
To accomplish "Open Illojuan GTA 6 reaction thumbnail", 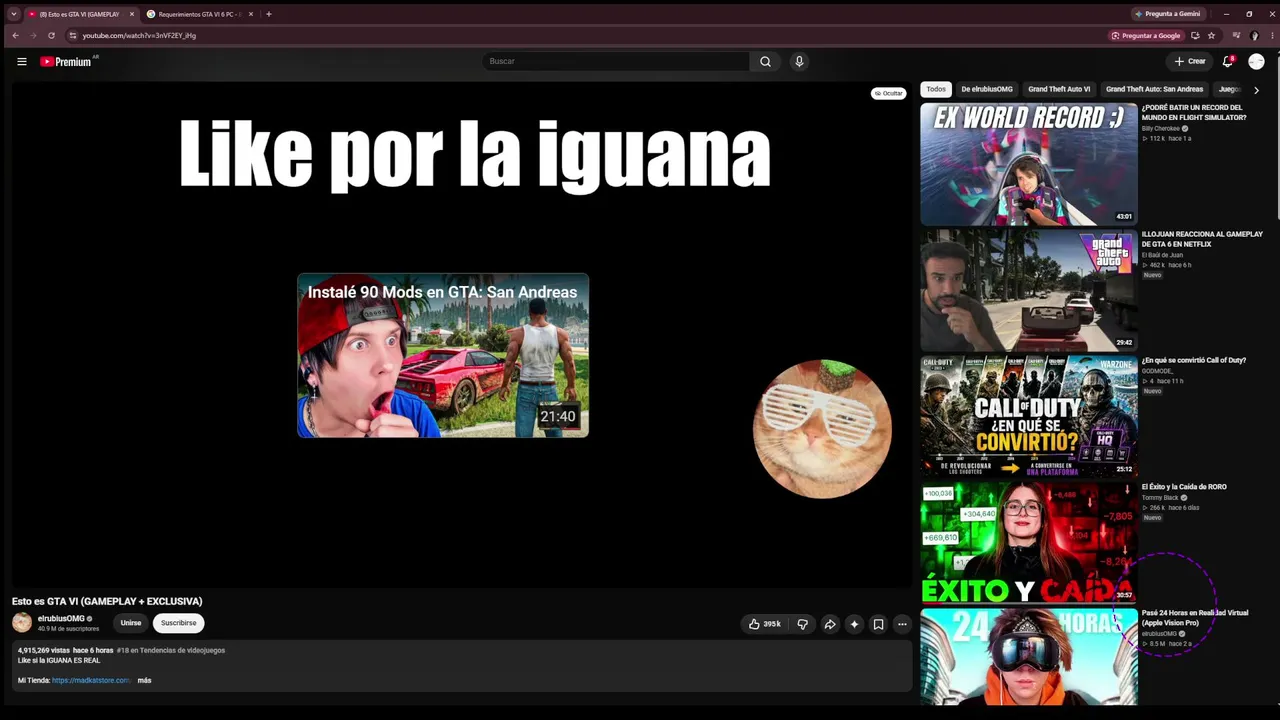I will click(x=1029, y=290).
